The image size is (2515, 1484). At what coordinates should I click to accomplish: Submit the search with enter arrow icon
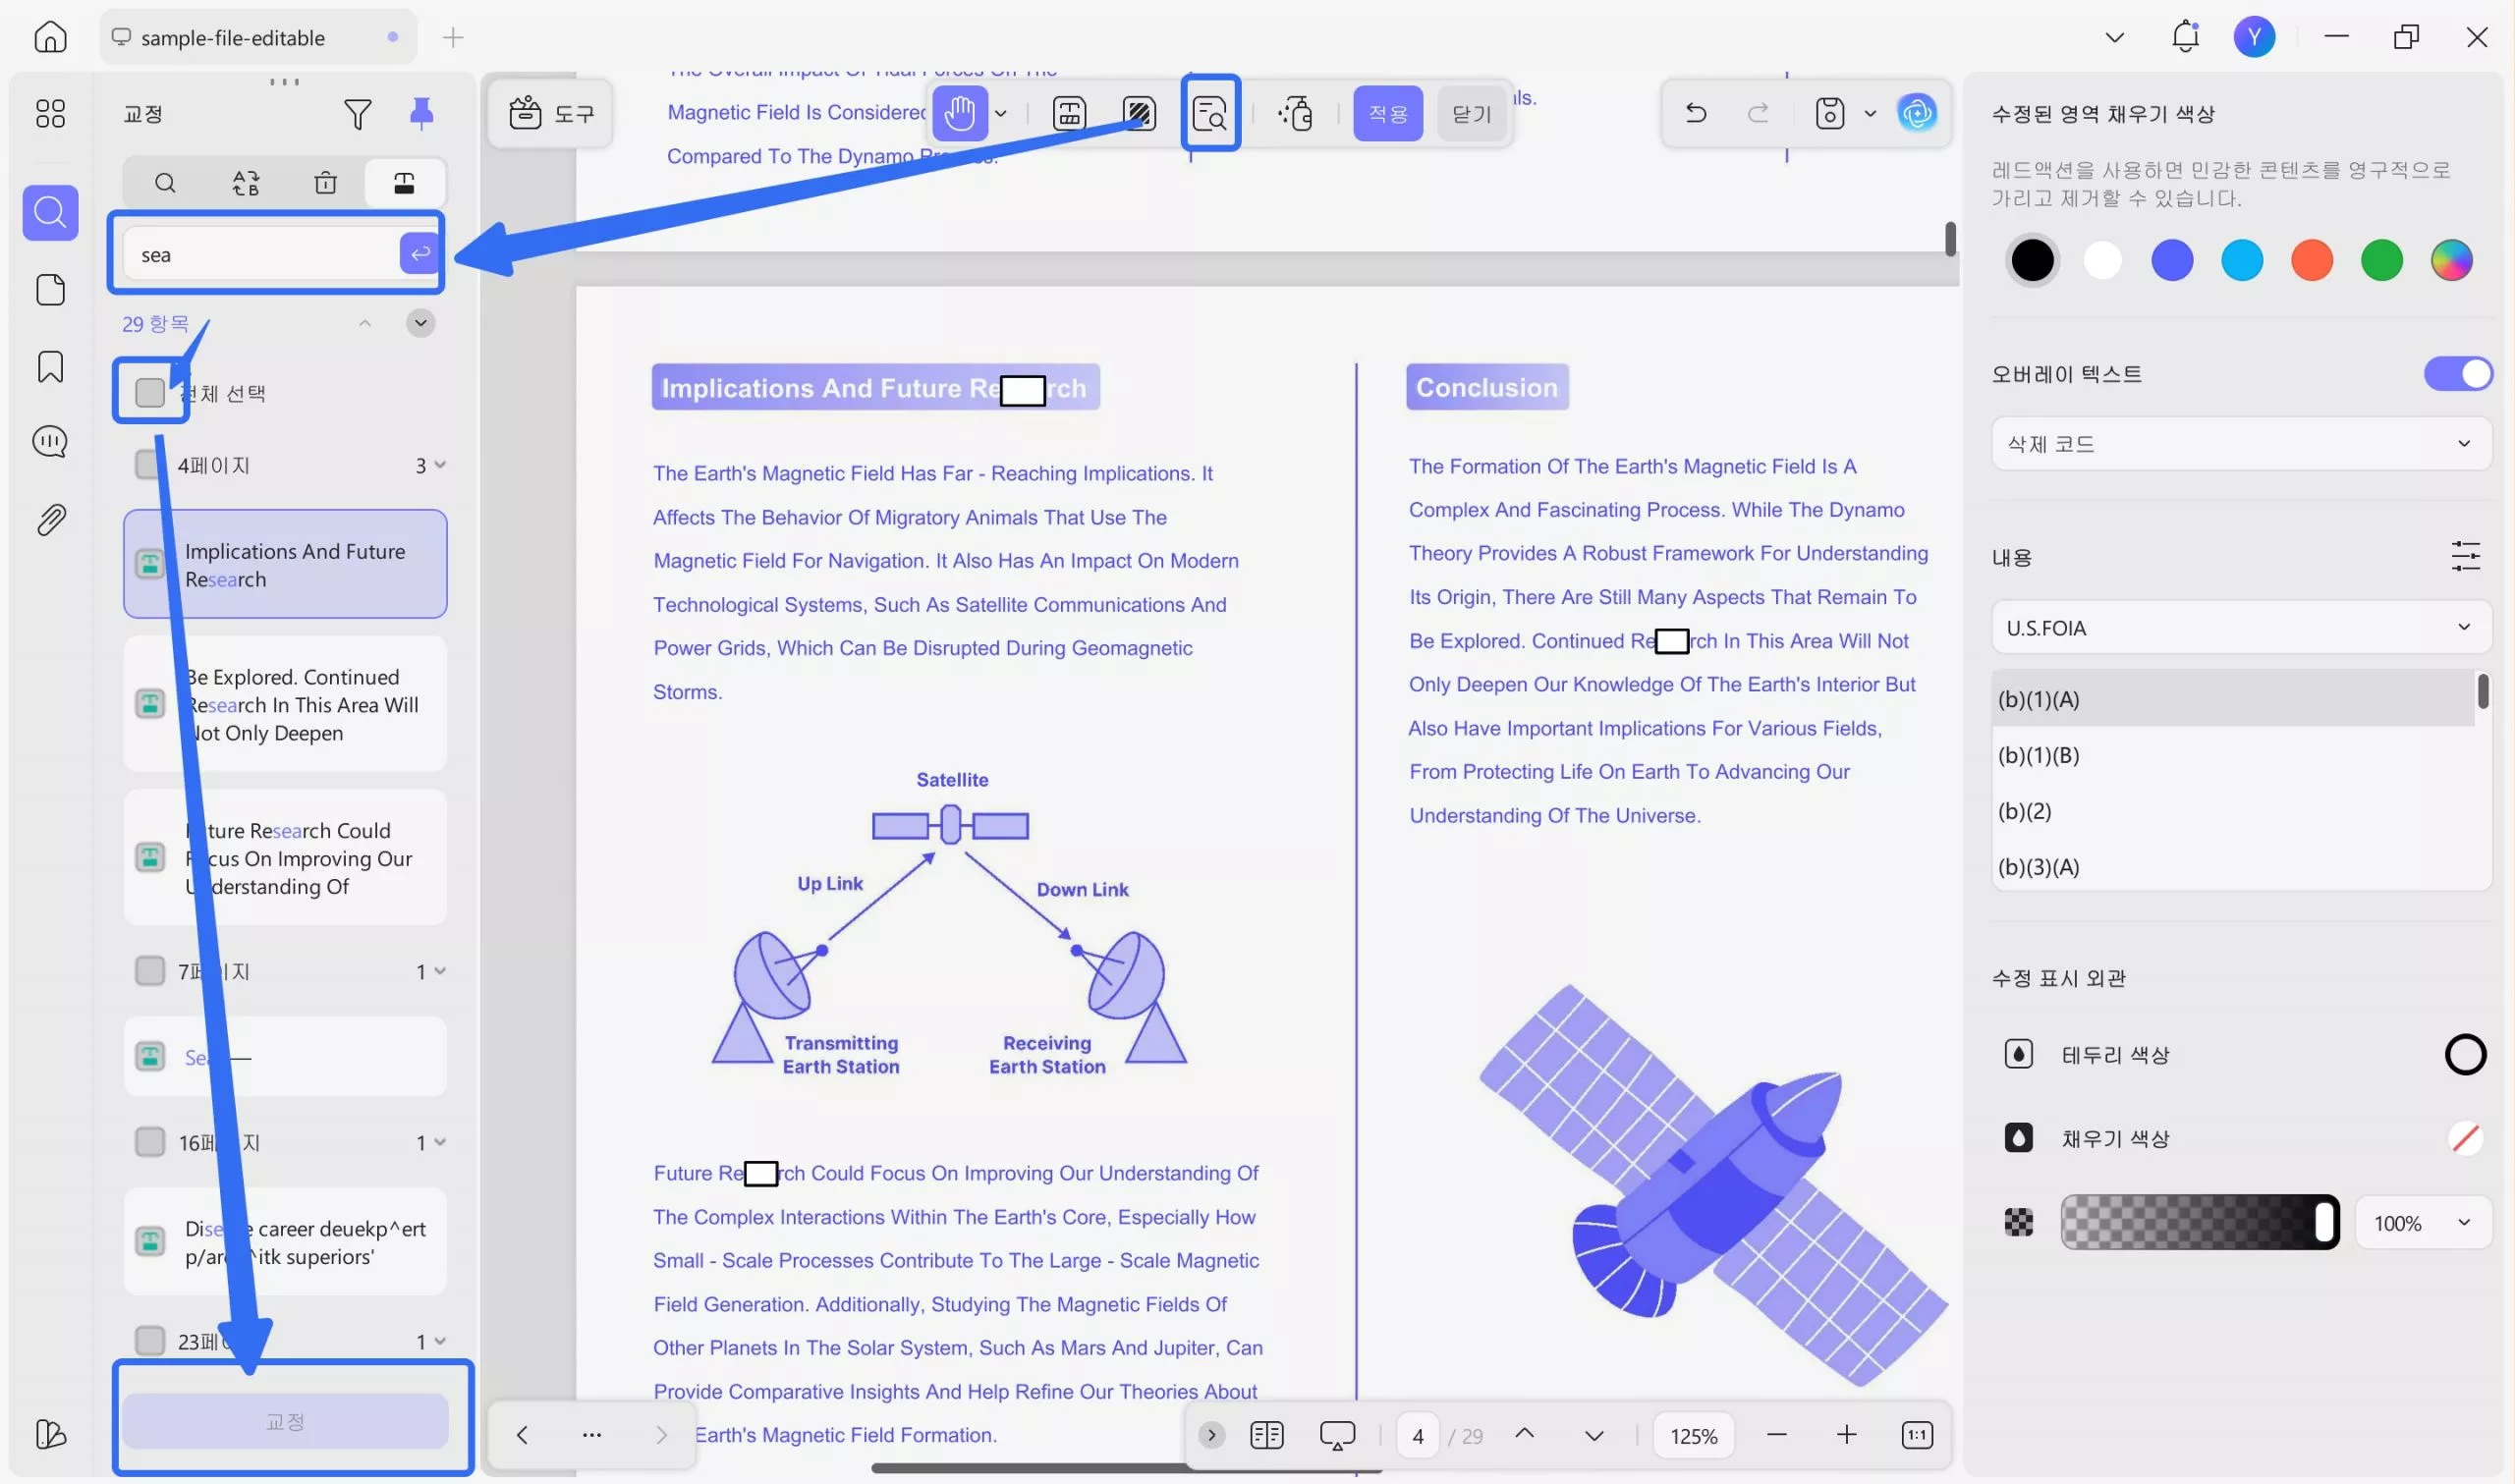[420, 254]
